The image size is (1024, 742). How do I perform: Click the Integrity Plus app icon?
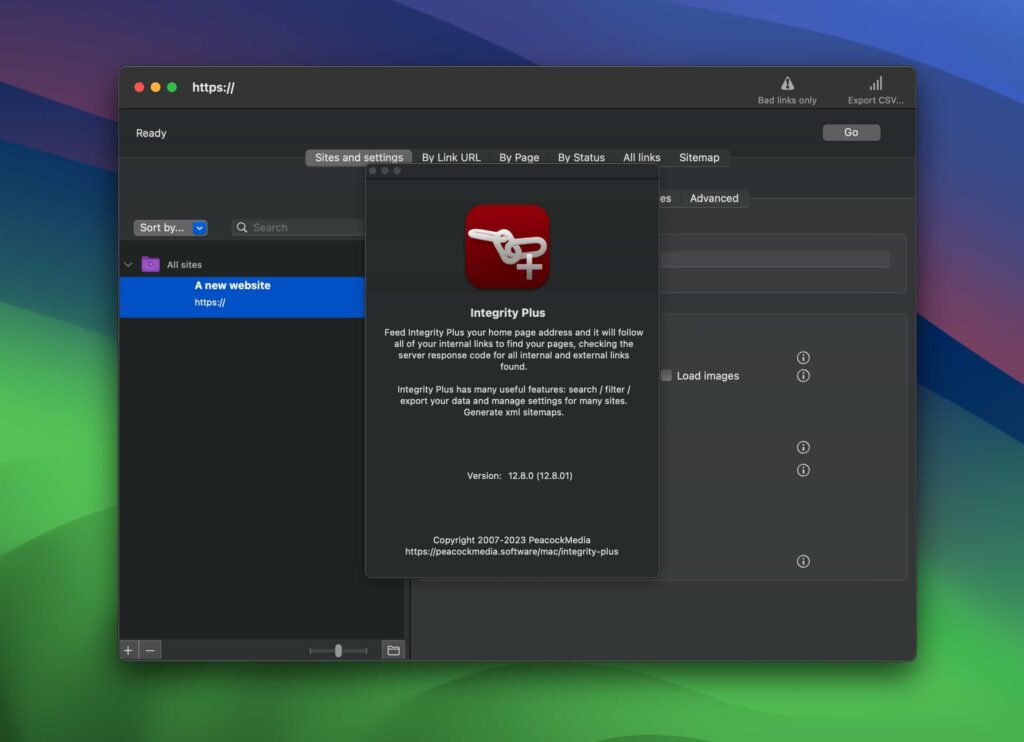coord(508,247)
